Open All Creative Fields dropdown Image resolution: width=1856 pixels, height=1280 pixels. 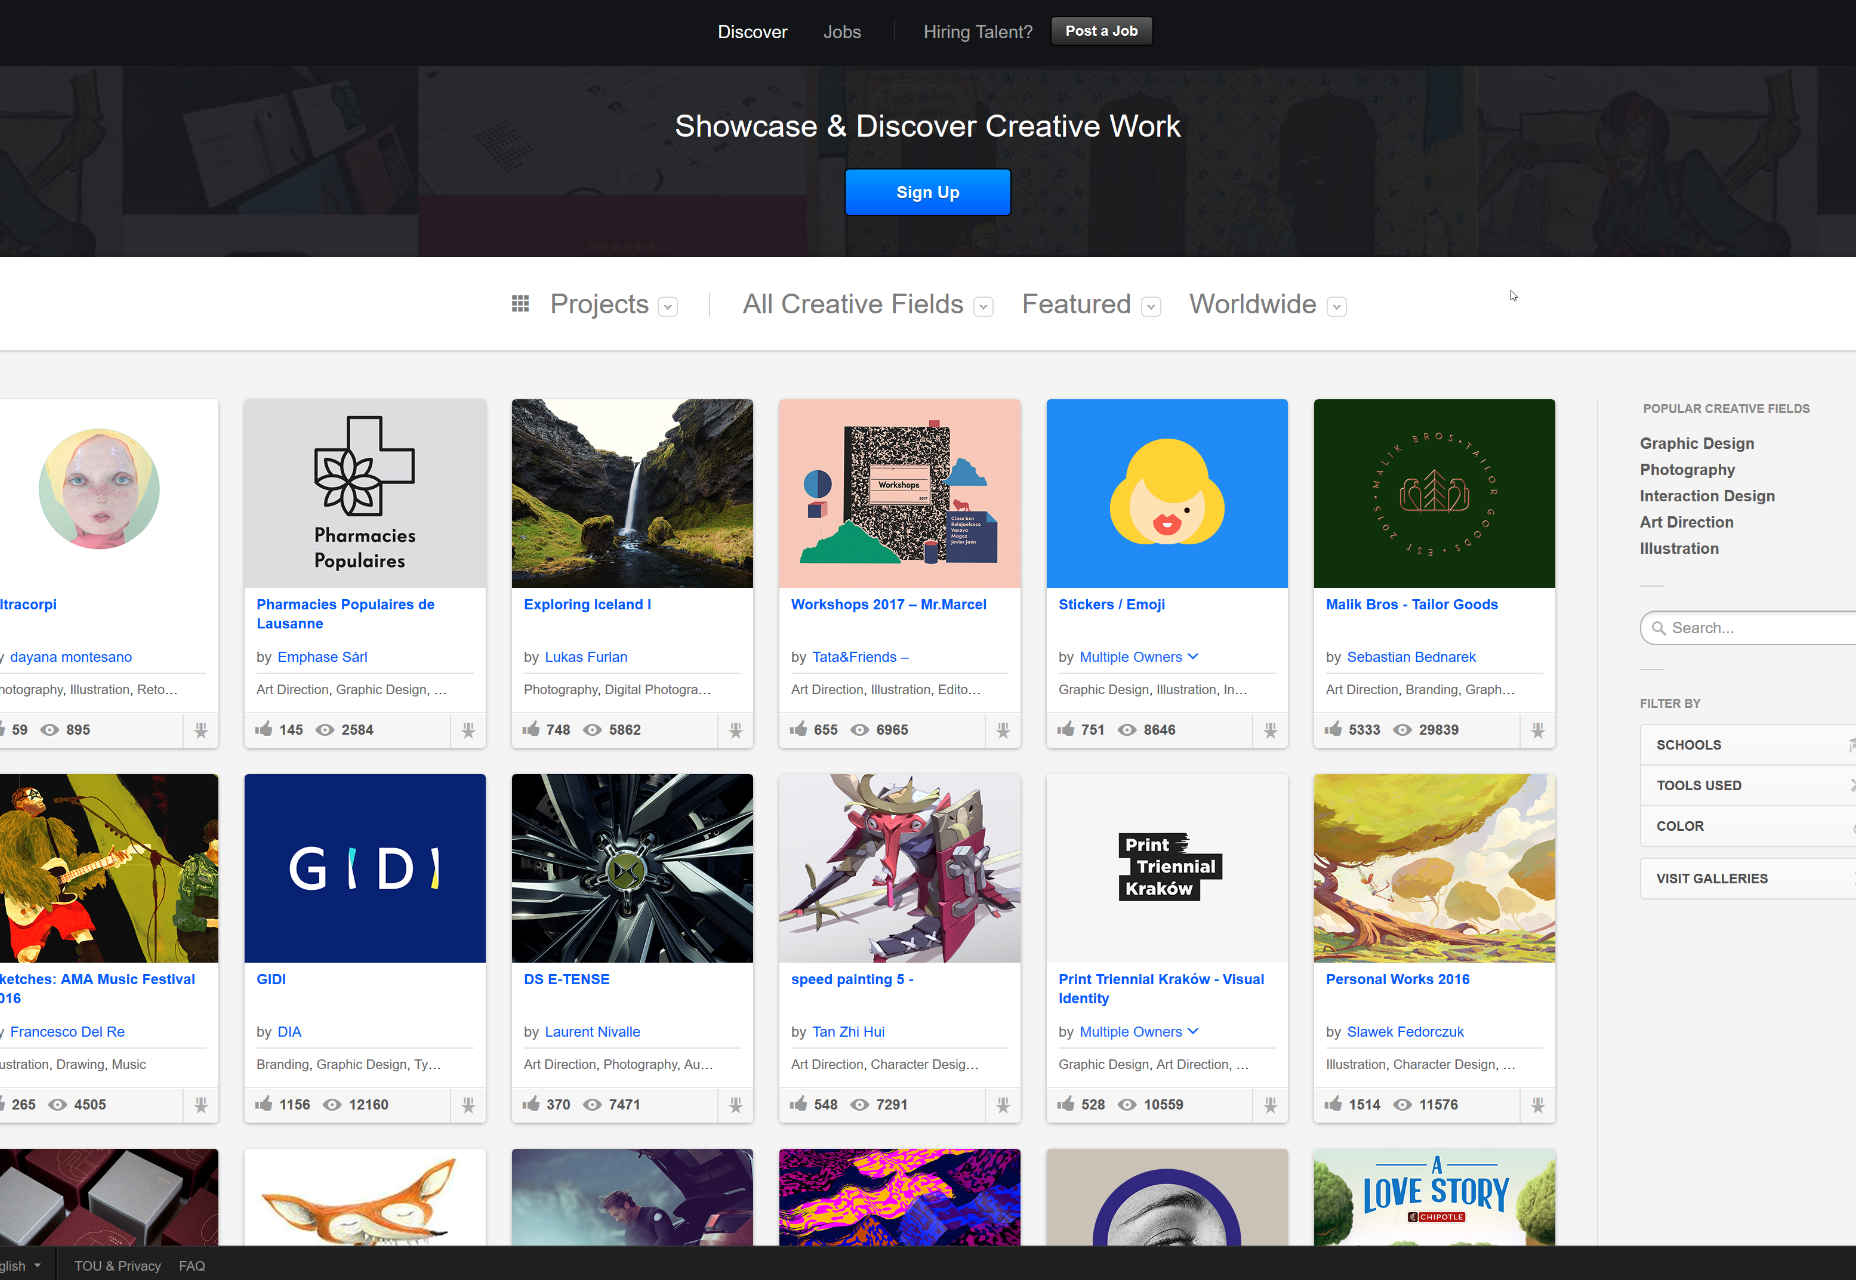[984, 307]
